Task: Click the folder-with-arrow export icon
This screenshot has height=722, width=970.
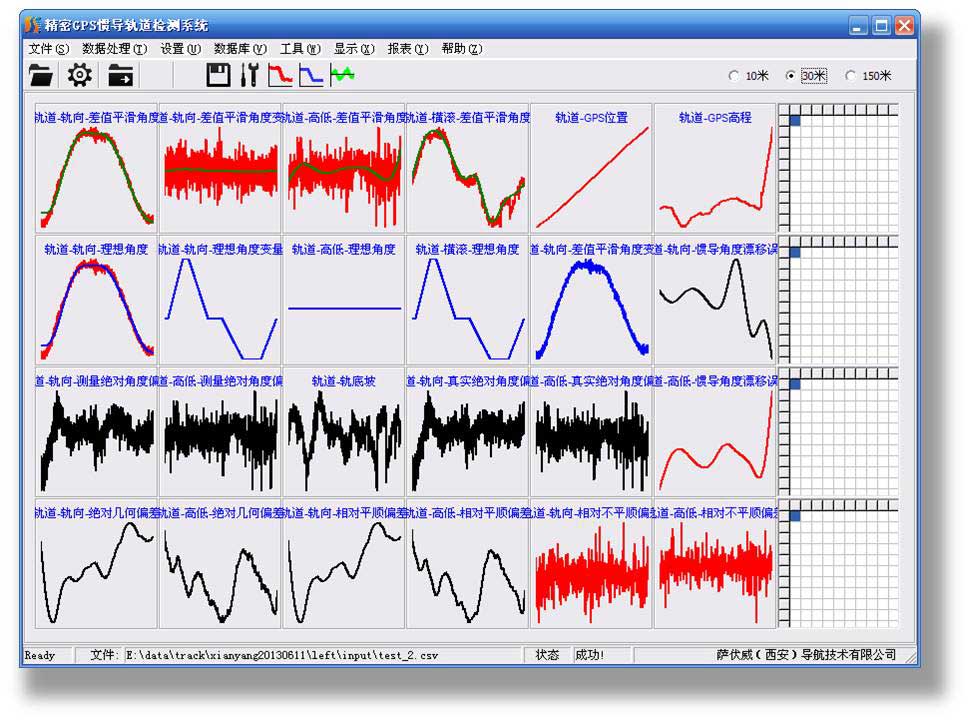Action: [121, 75]
